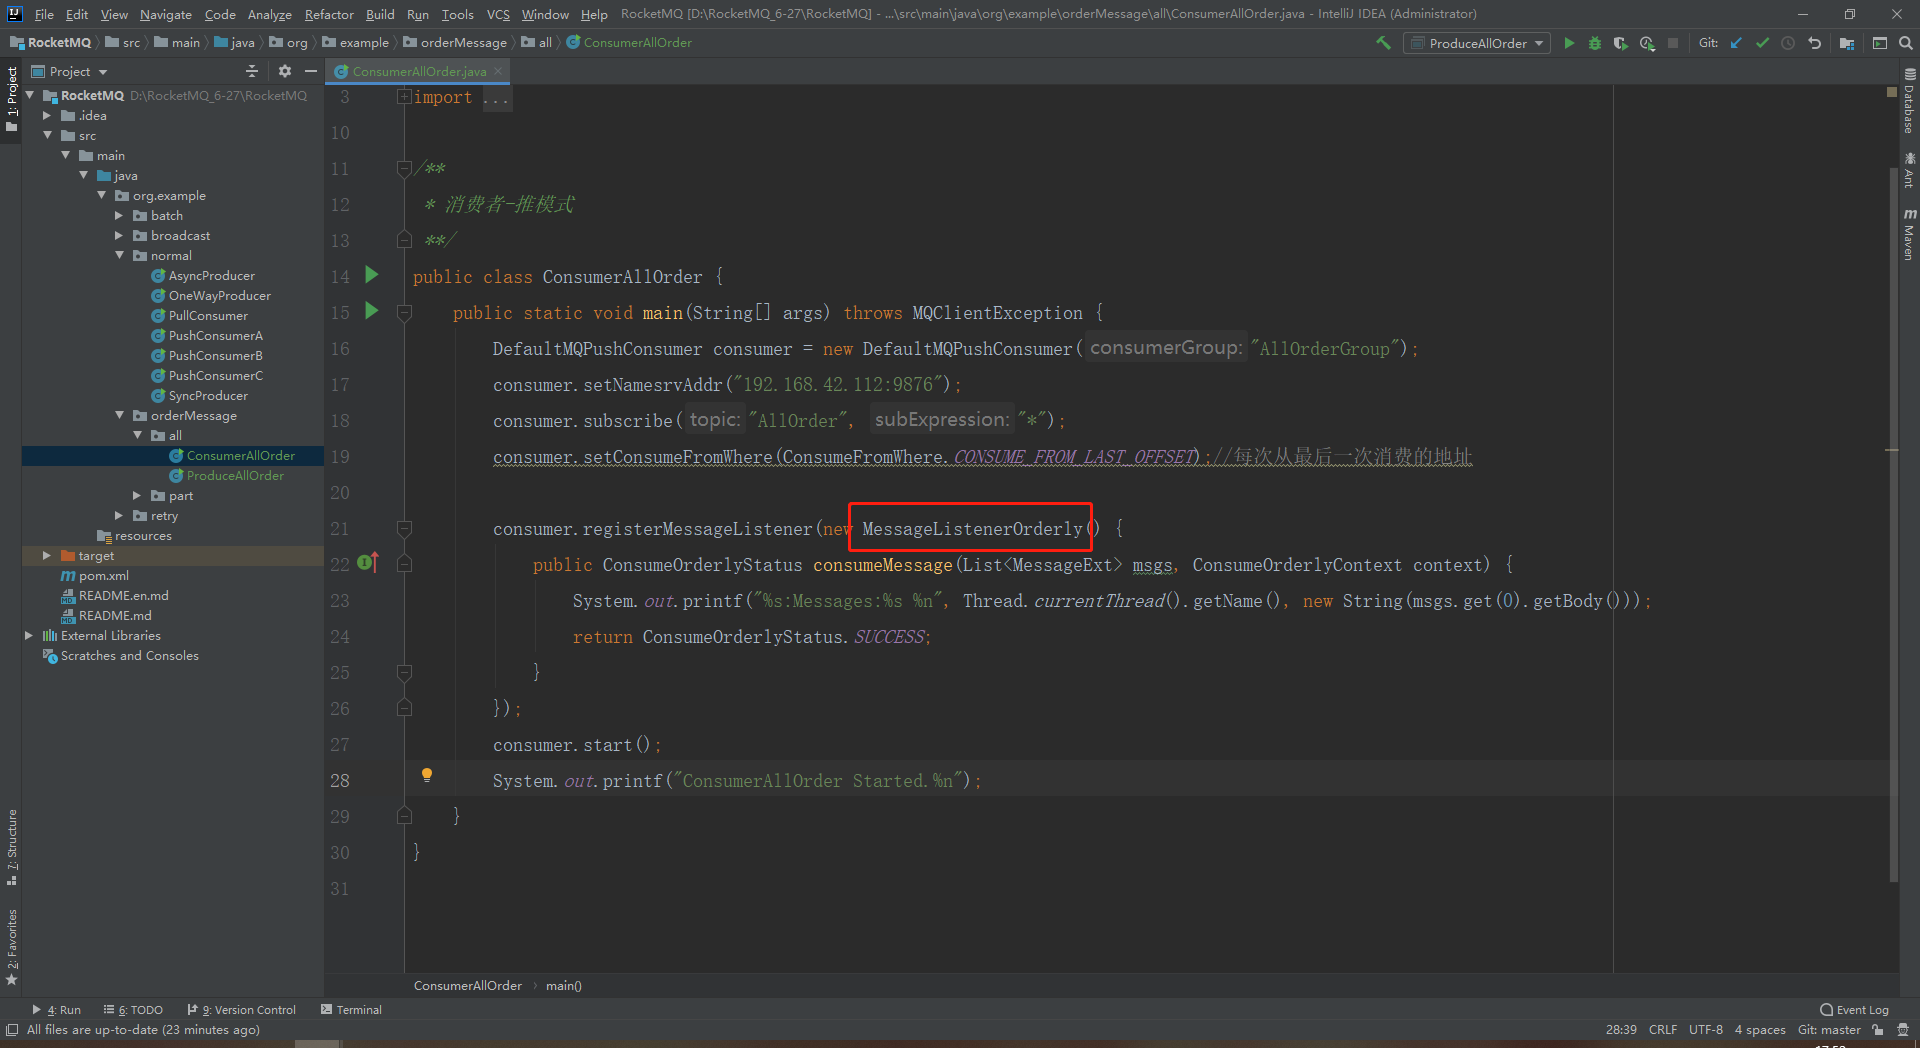Pull updates with the blue Git arrow icon

tap(1735, 43)
